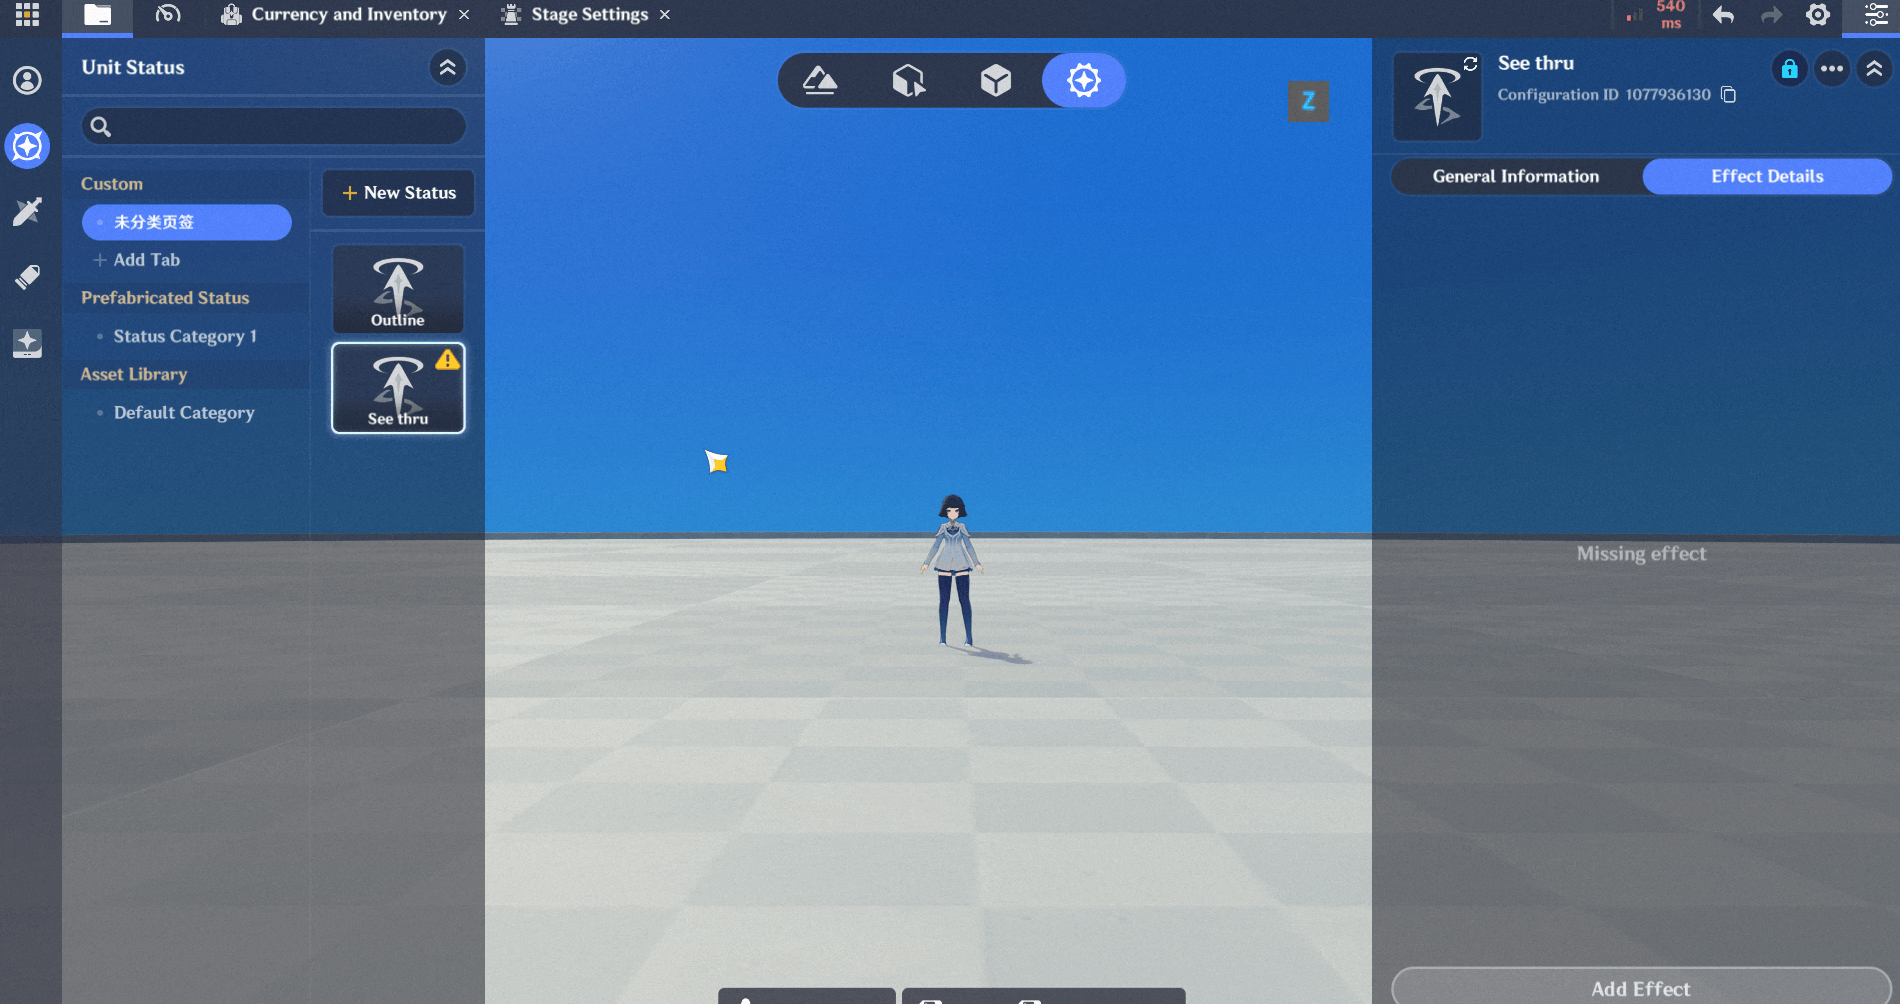
Task: Click the Unit Status search field
Action: (273, 126)
